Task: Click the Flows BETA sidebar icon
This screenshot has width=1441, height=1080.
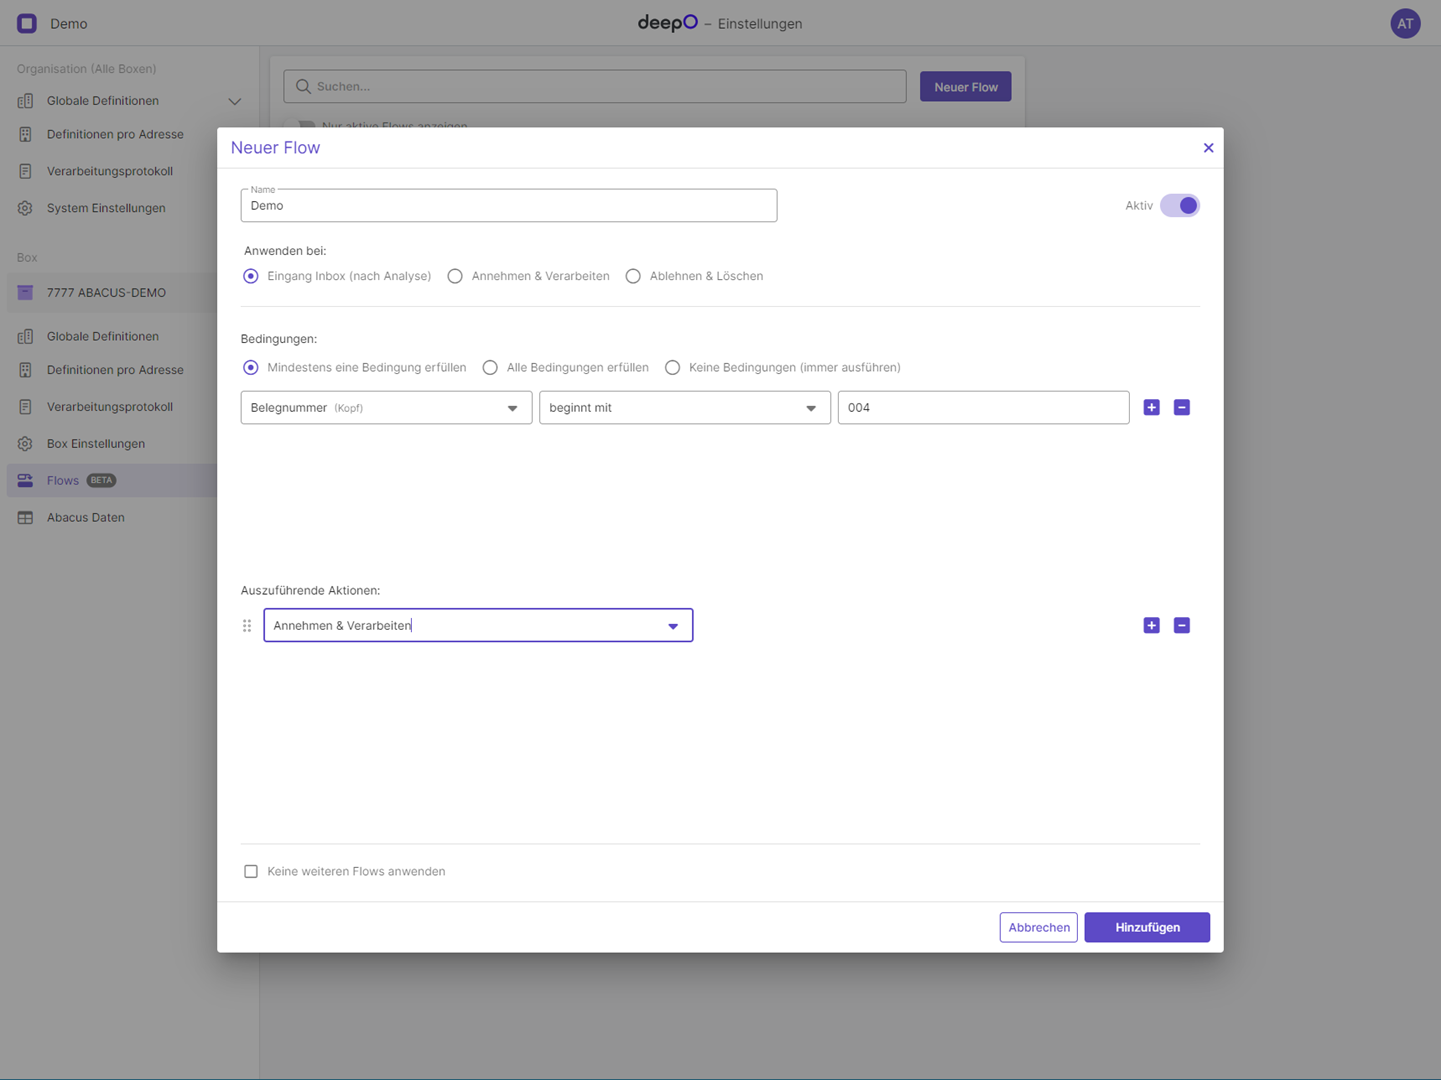Action: [25, 480]
